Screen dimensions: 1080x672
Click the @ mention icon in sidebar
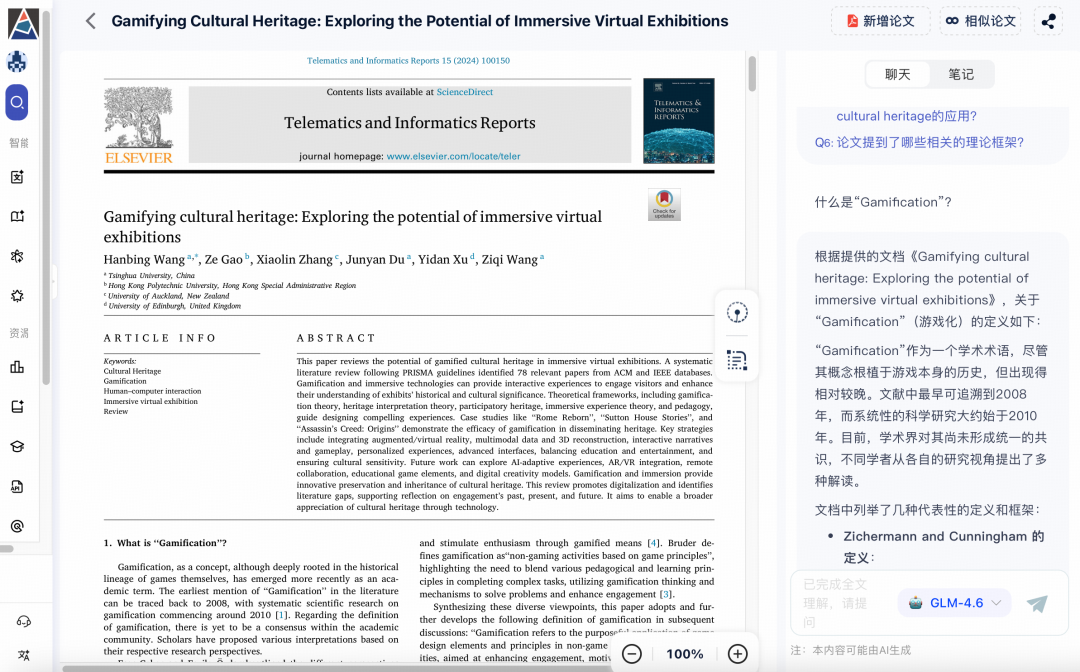click(17, 527)
